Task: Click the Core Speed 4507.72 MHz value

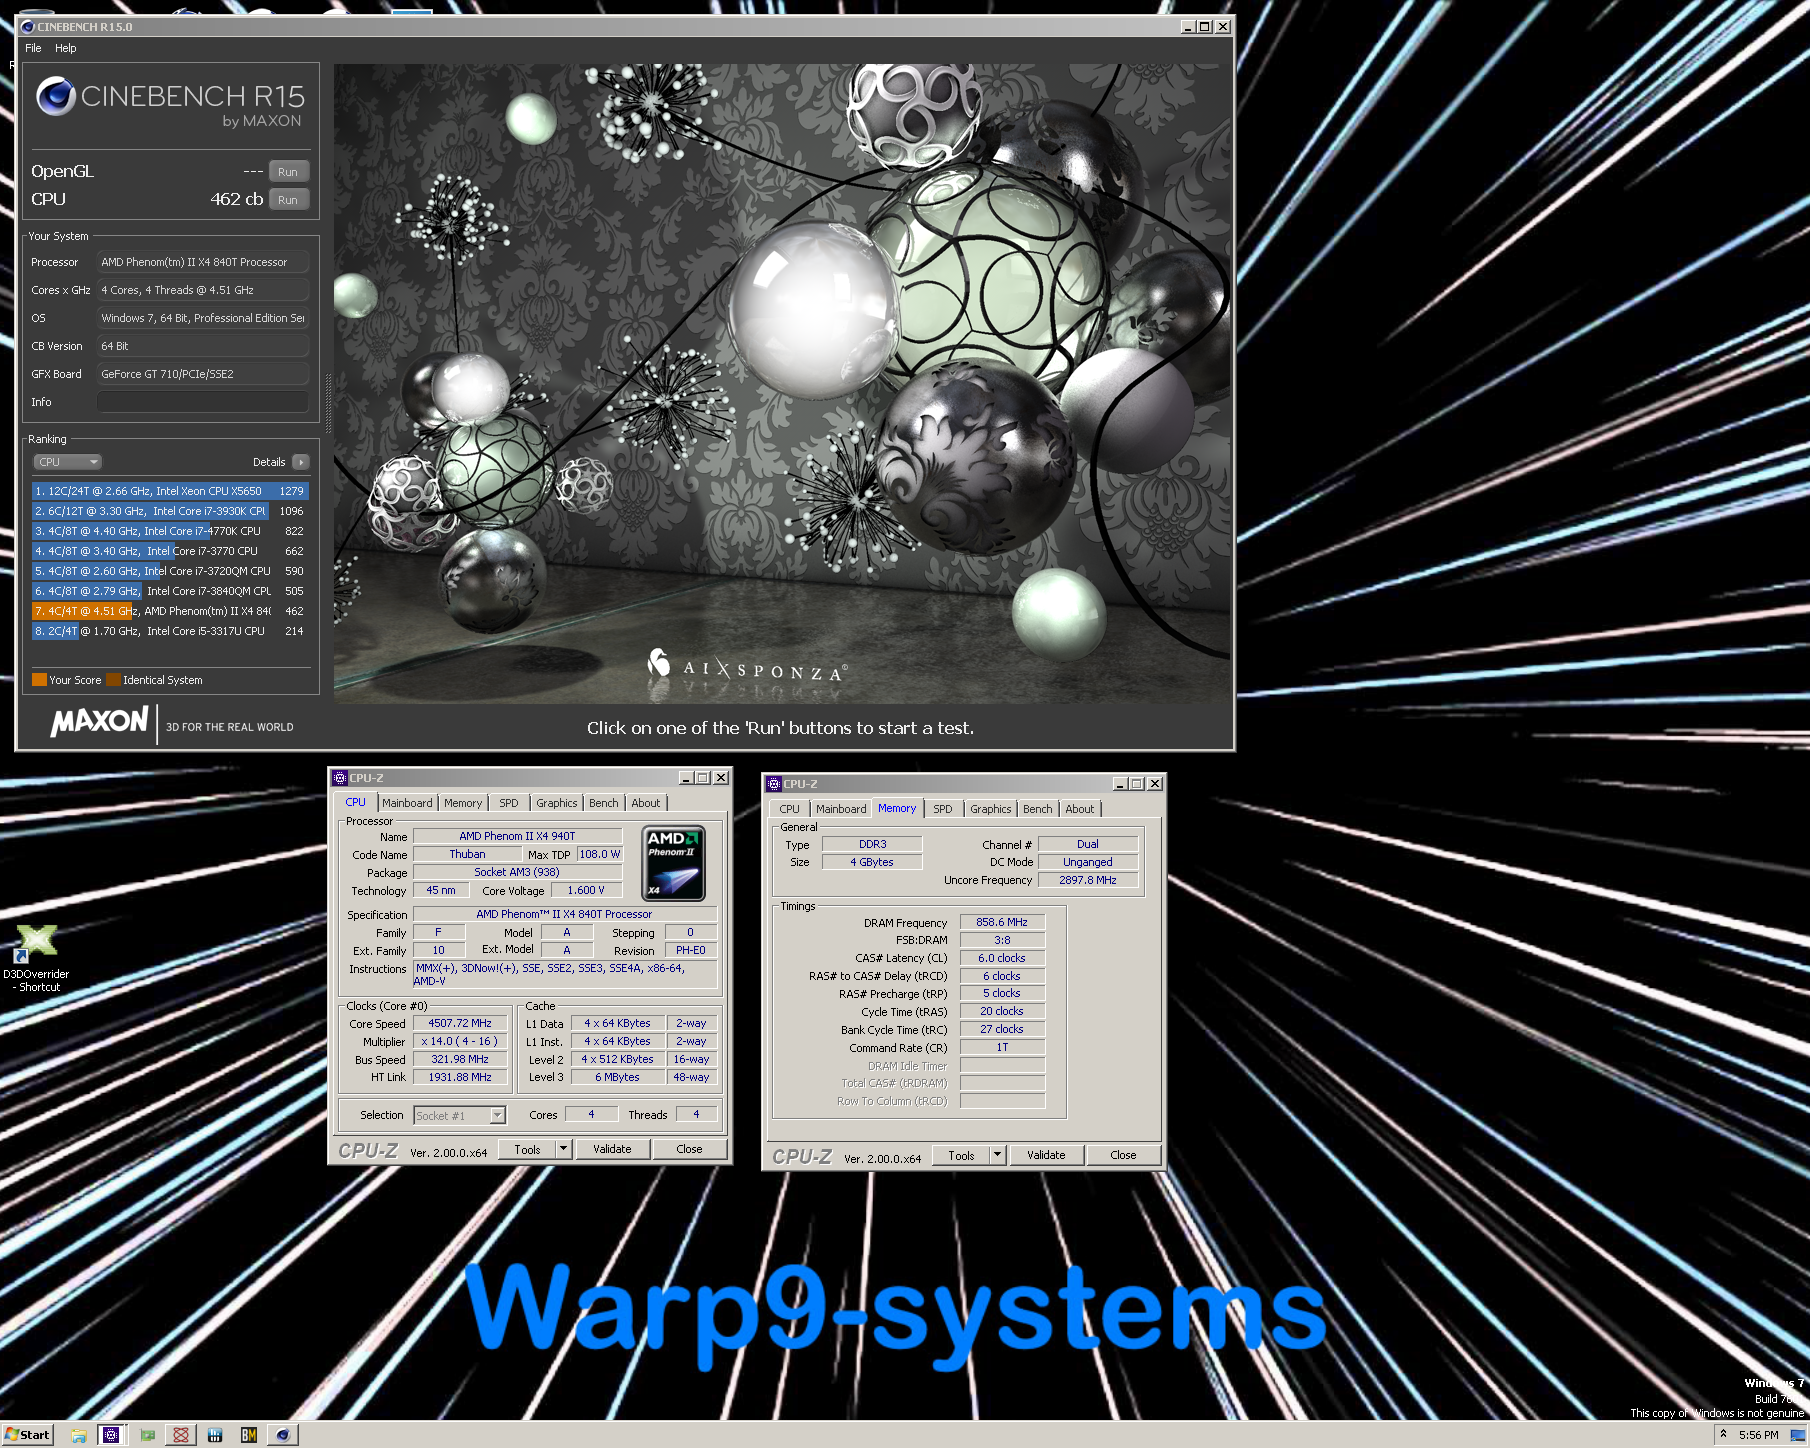Action: pos(460,1023)
